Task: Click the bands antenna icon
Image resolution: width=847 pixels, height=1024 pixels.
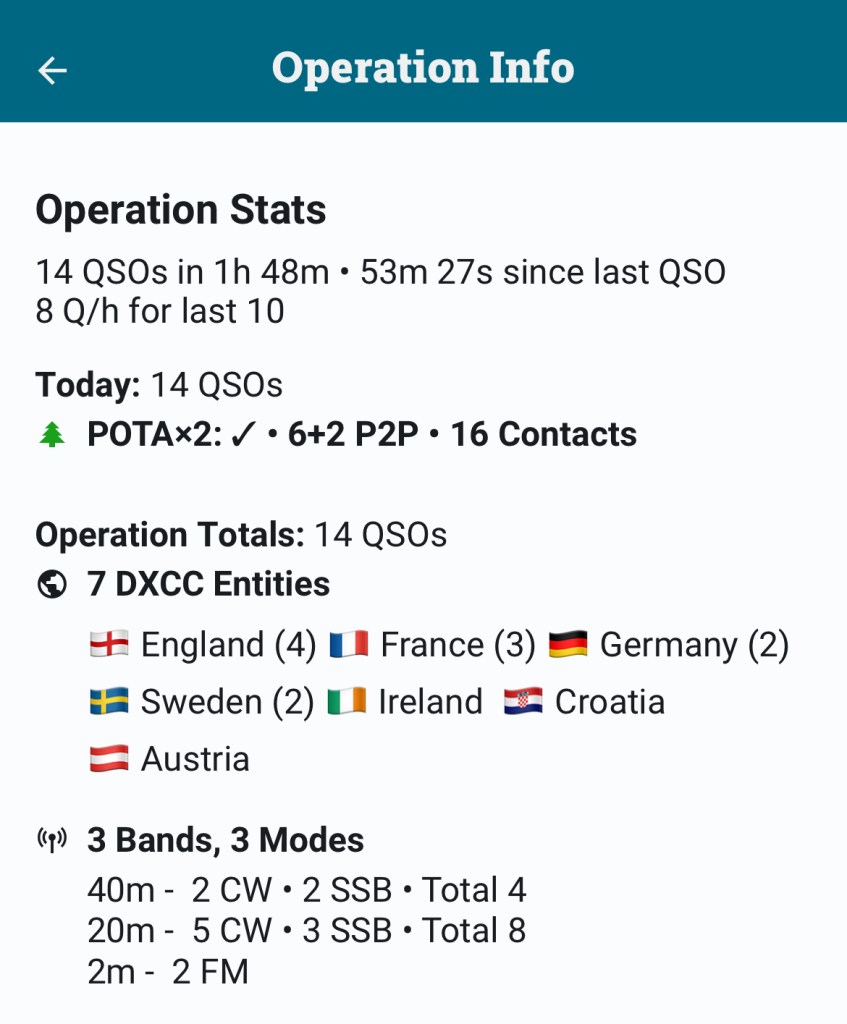Action: pyautogui.click(x=52, y=840)
